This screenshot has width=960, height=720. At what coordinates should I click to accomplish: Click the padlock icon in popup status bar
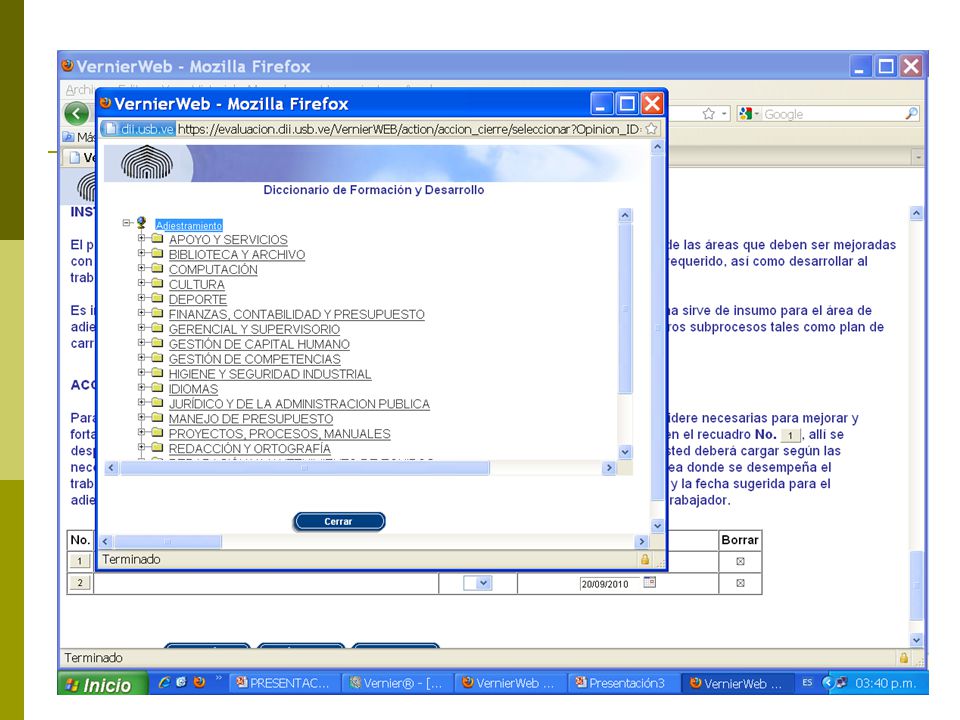tap(645, 559)
